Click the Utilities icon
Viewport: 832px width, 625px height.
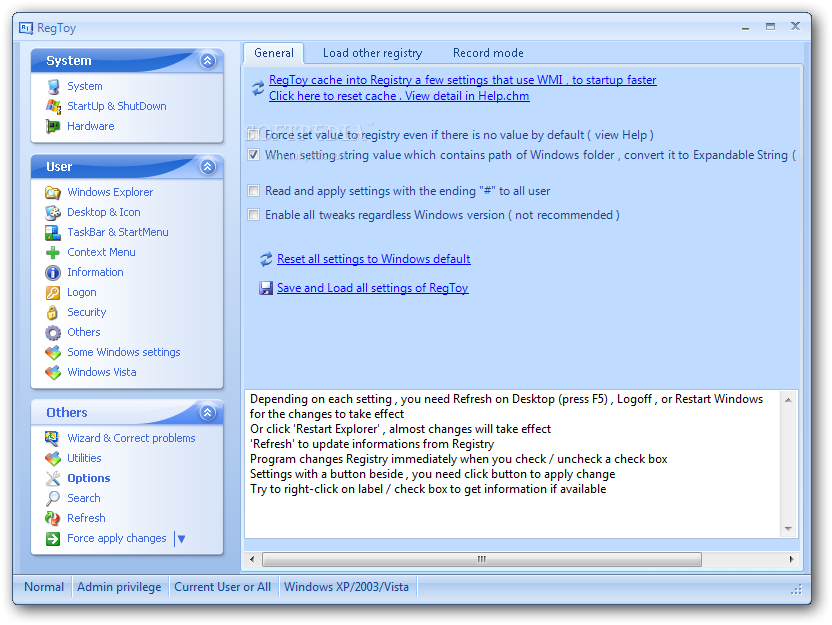53,458
